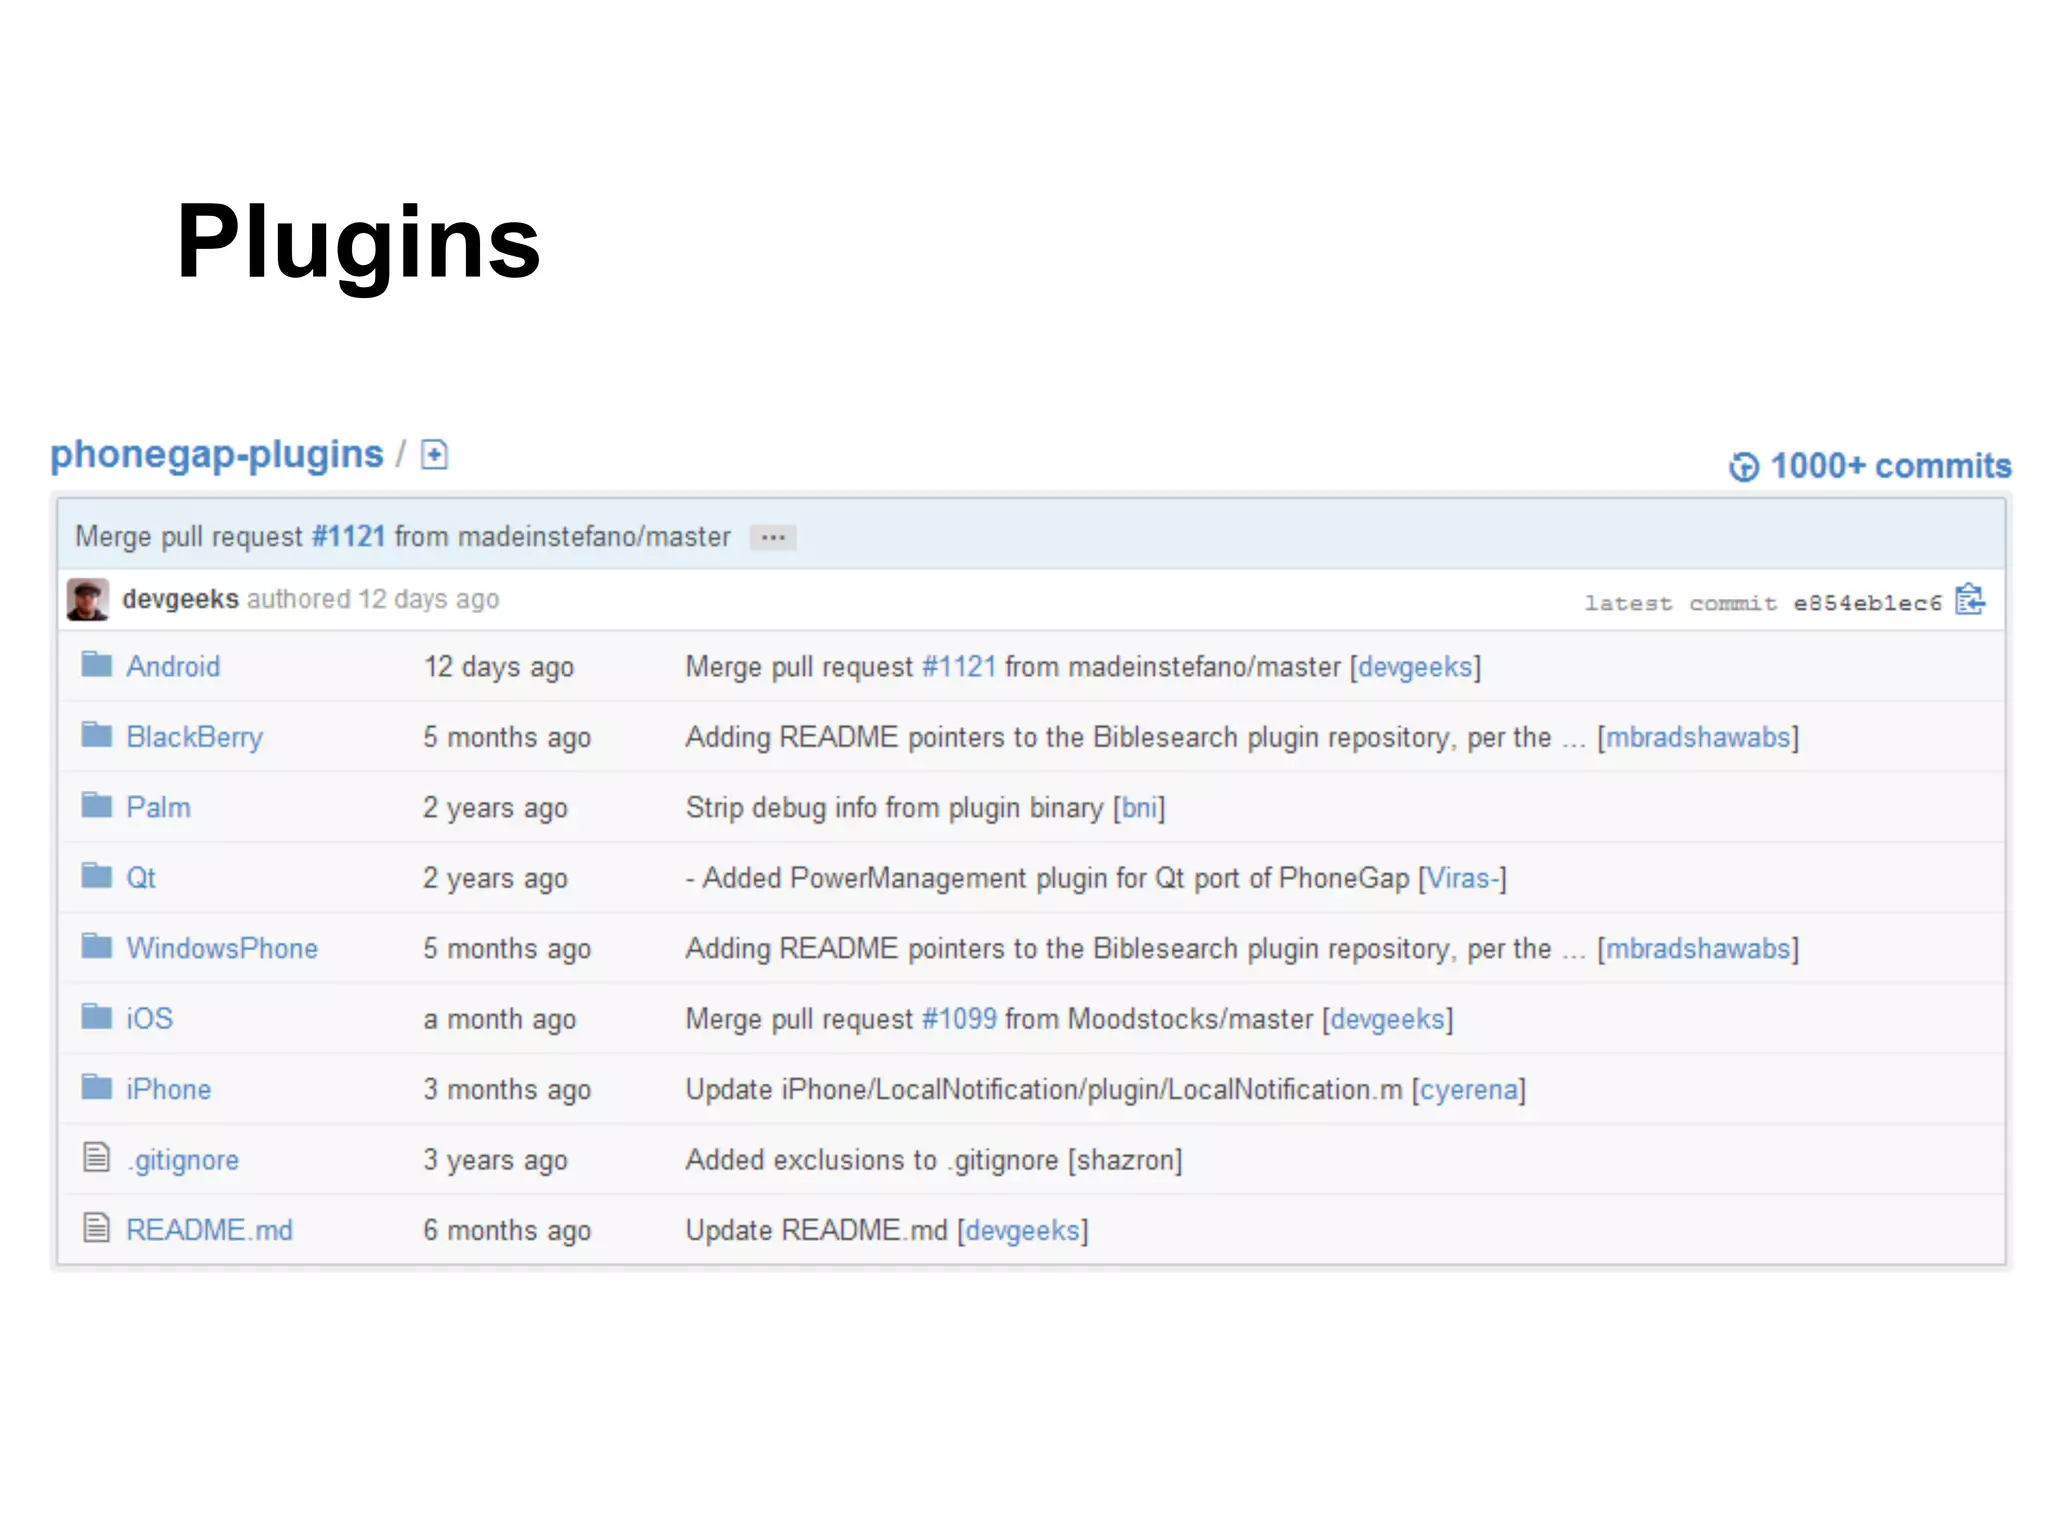Click the Palm folder icon
This screenshot has width=2048, height=1536.
coord(97,805)
